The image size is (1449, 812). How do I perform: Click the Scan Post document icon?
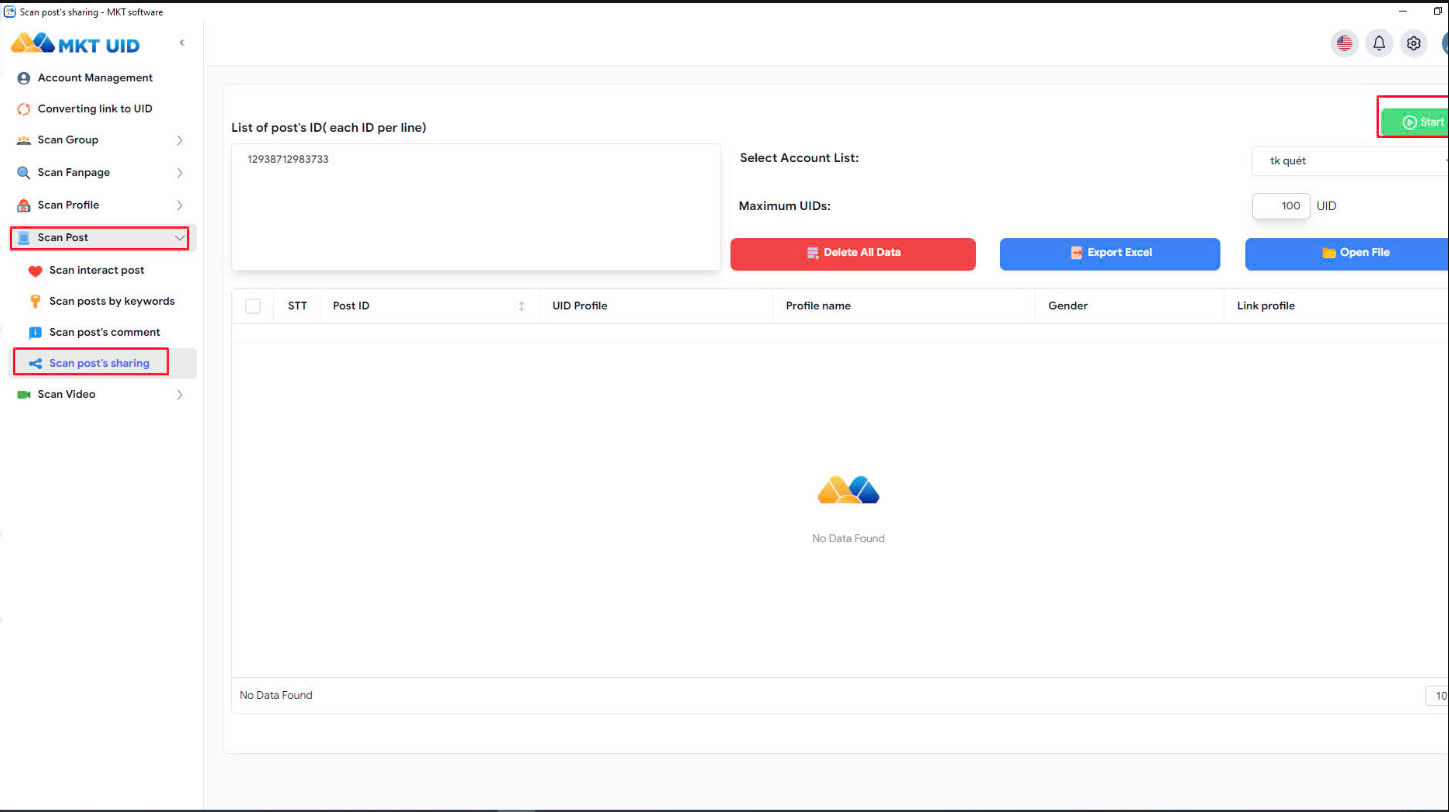(x=24, y=238)
